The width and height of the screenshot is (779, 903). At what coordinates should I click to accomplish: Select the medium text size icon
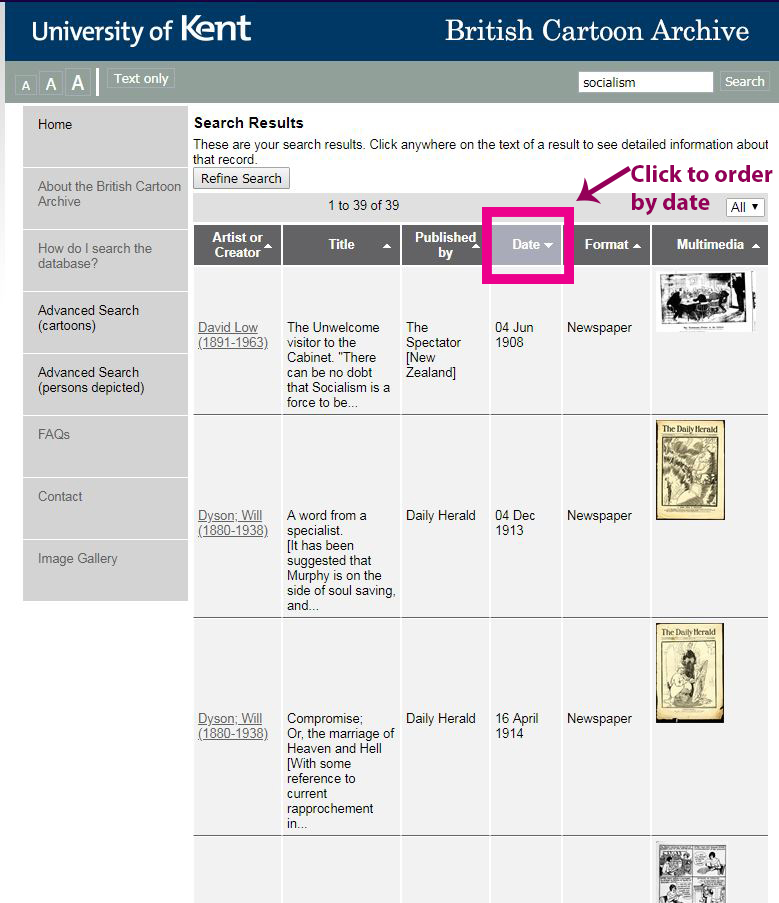pos(50,84)
